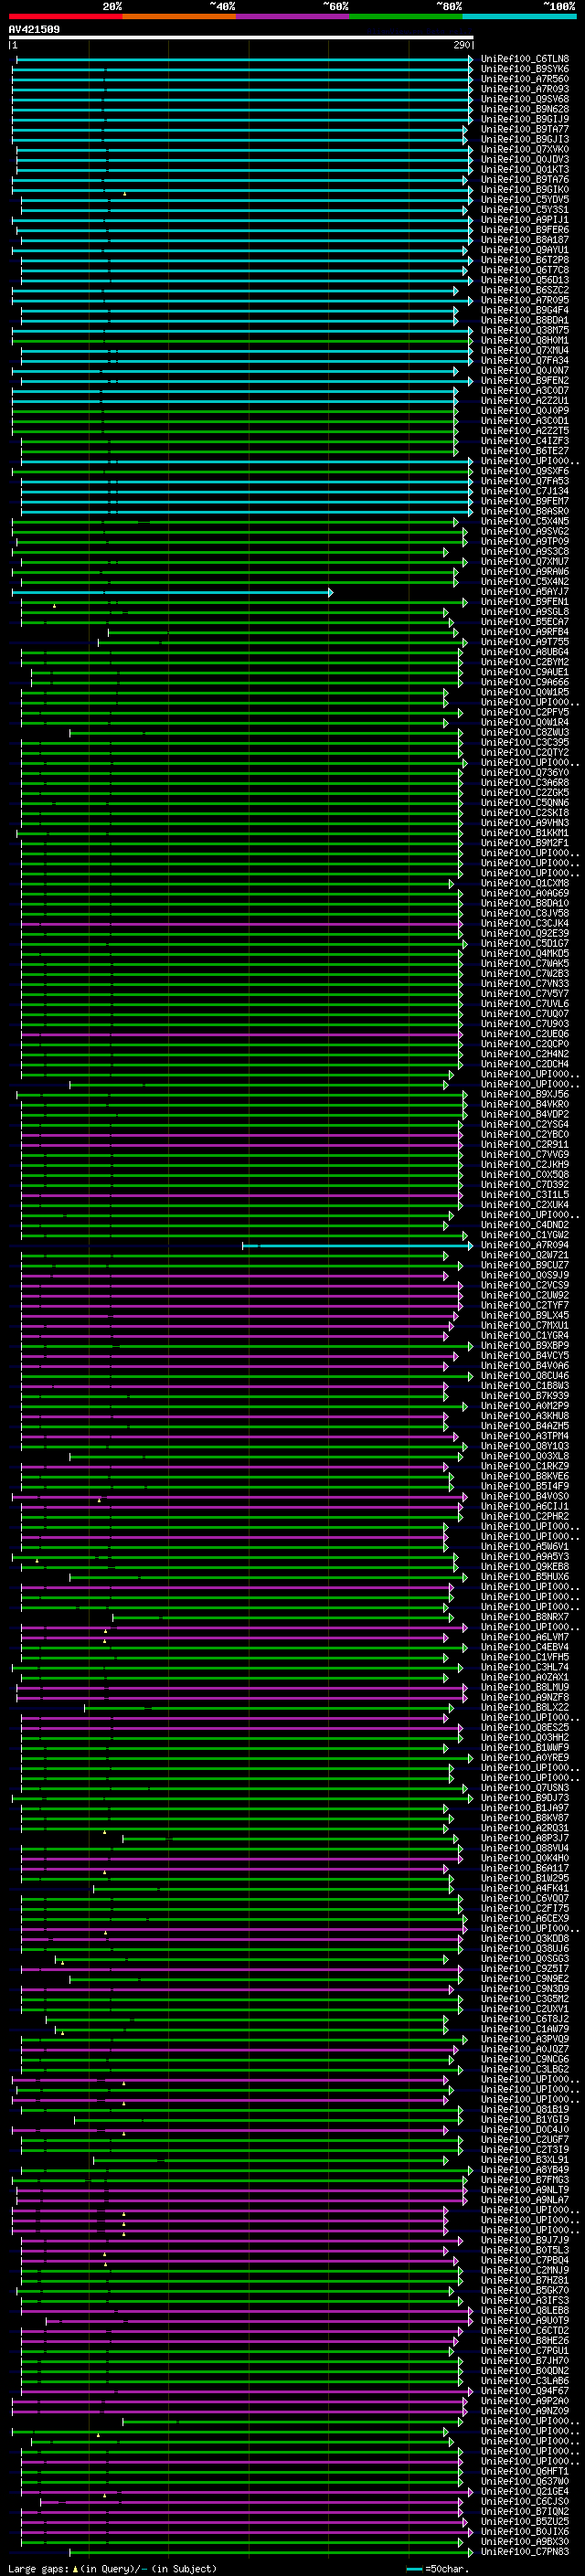This screenshot has width=585, height=2576.
Task: Open the short cyan hit UniRef100_A5AYJ7
Action: tap(524, 592)
